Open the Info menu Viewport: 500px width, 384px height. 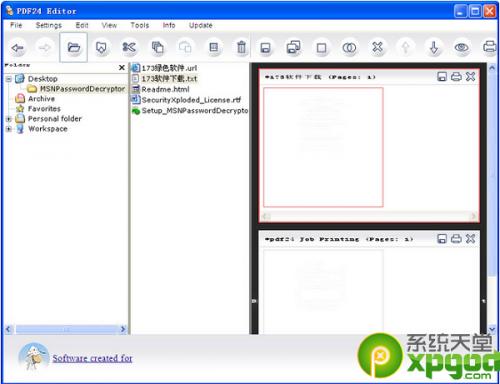point(169,25)
